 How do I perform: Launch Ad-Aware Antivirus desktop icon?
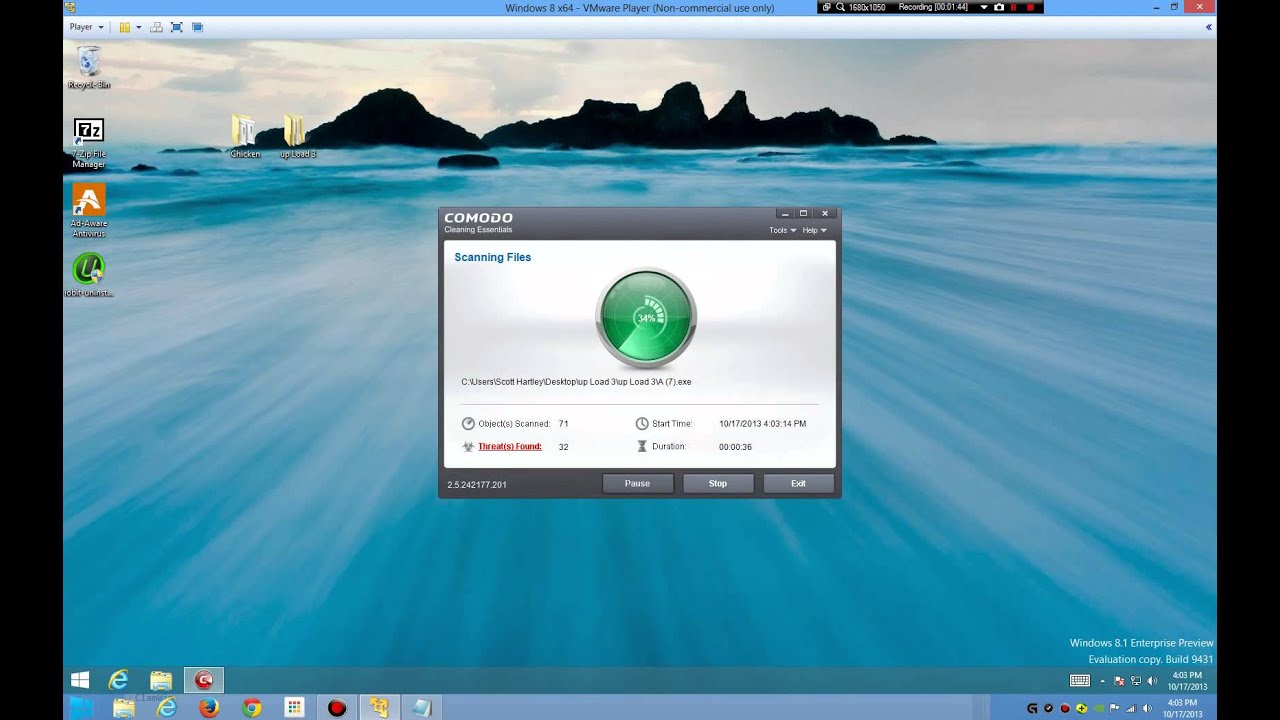89,211
